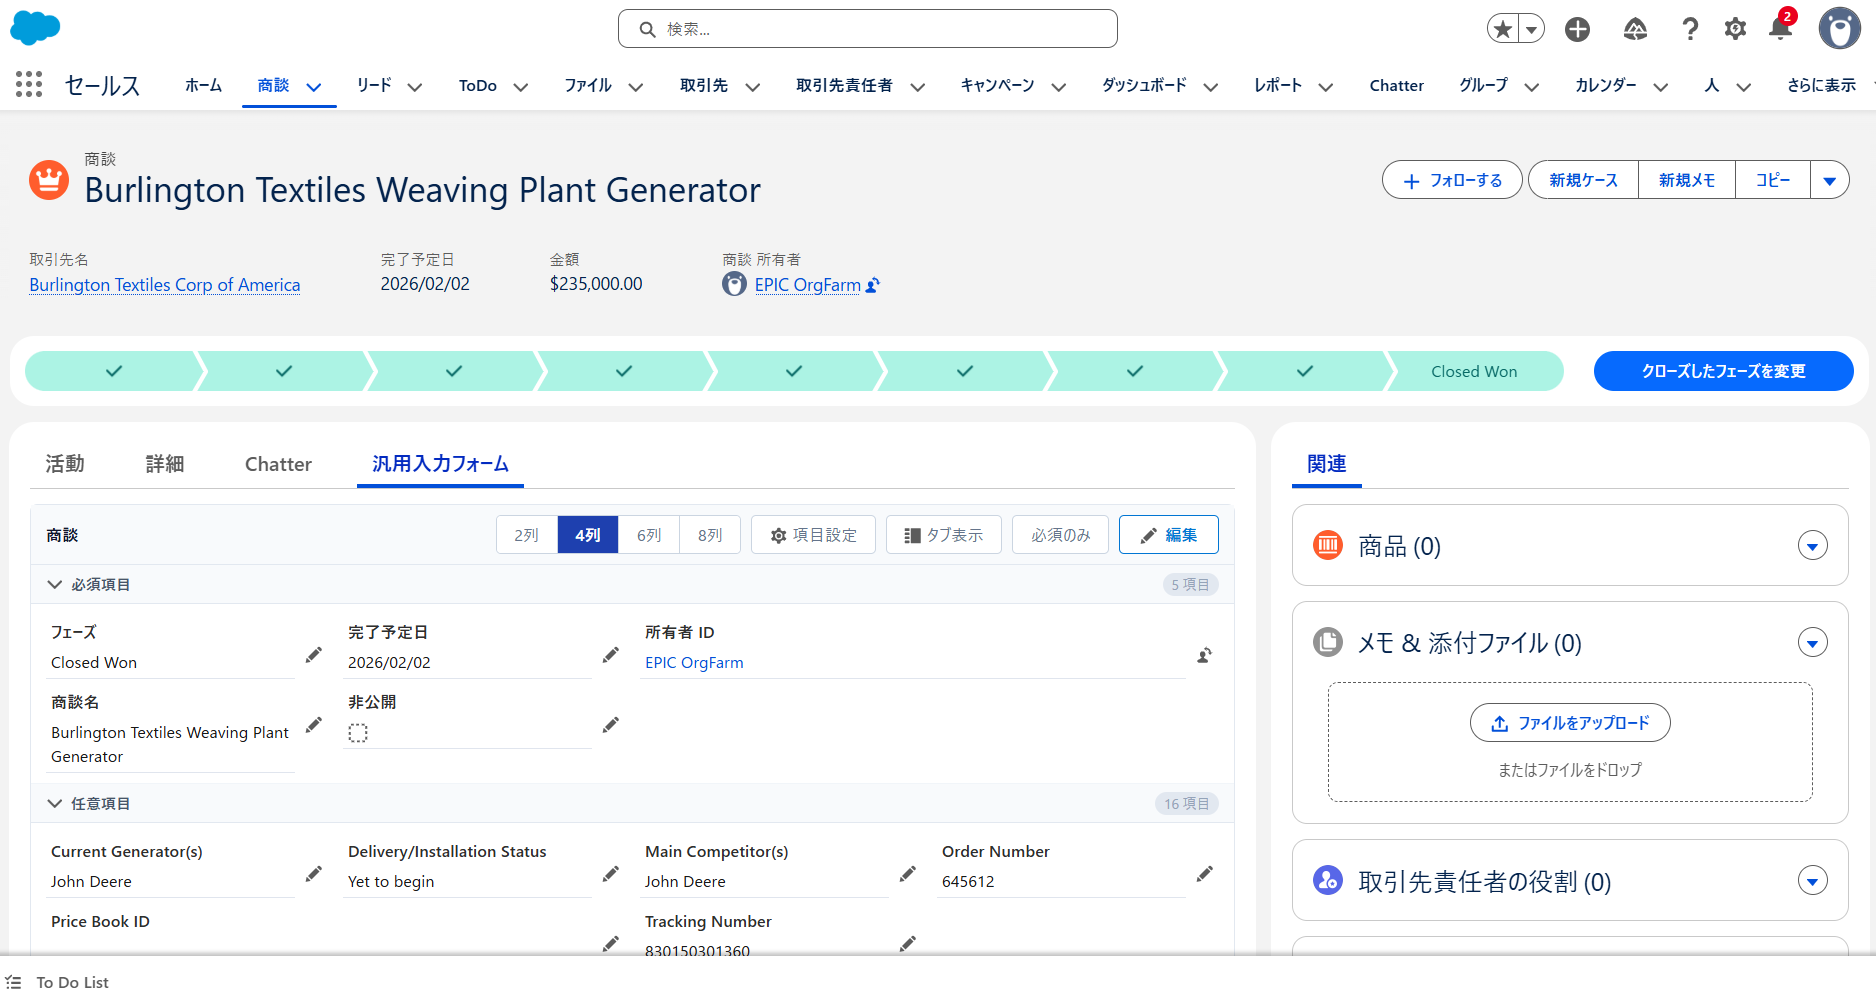Click the notifications bell icon
Image resolution: width=1876 pixels, height=1000 pixels.
click(1780, 29)
